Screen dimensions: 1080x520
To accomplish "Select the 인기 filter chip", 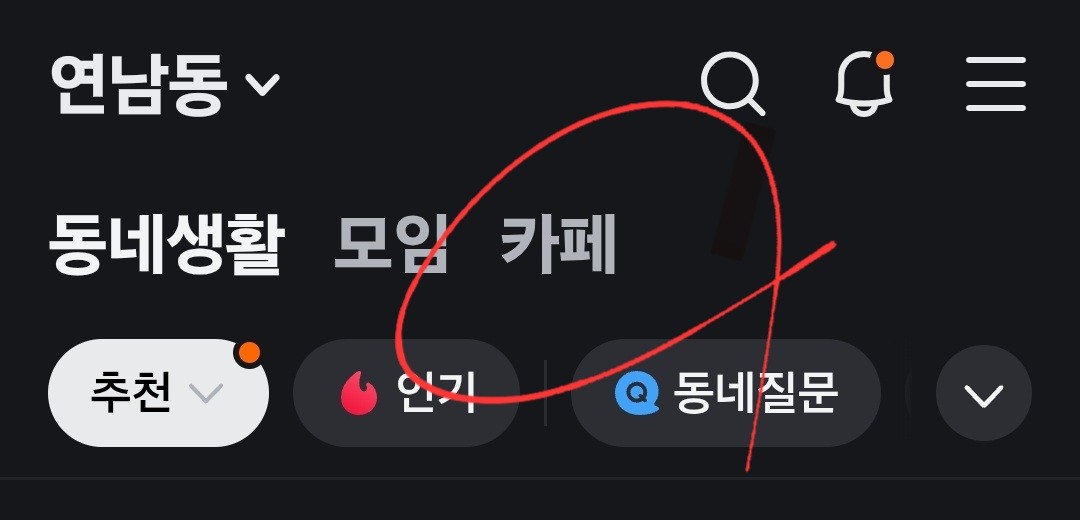I will tap(406, 393).
